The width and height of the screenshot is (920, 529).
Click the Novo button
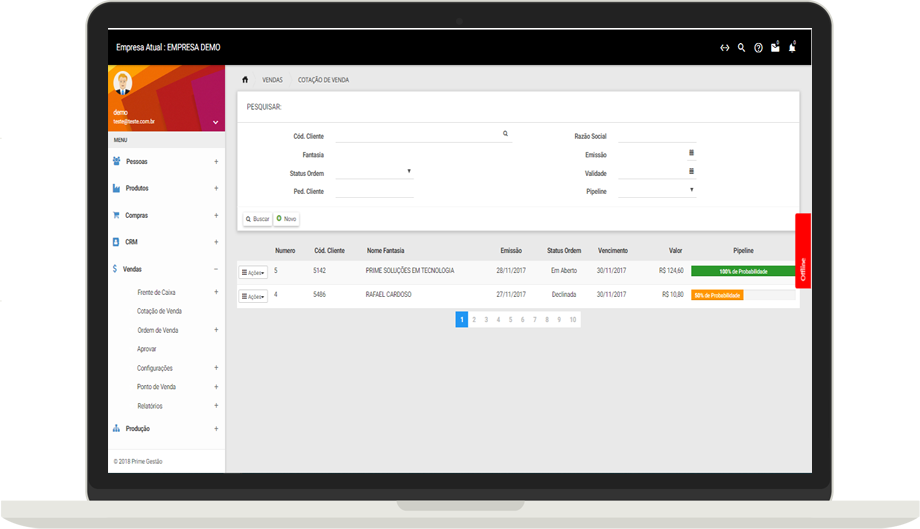coord(286,218)
